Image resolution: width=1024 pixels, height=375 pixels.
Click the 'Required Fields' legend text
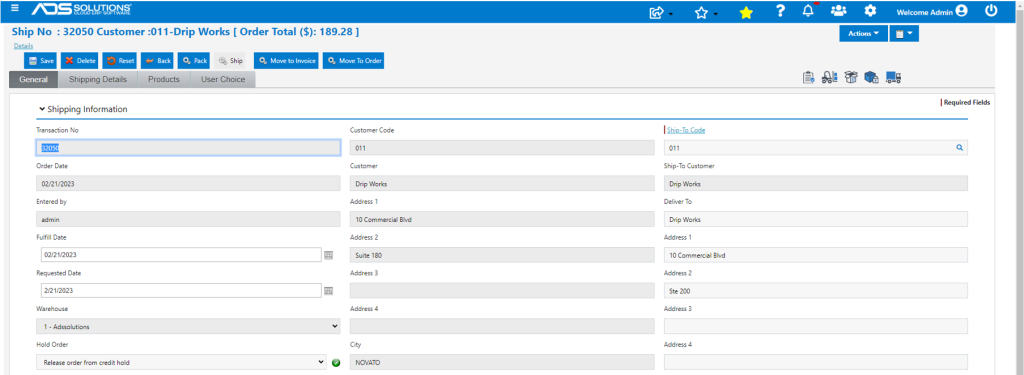(x=967, y=103)
